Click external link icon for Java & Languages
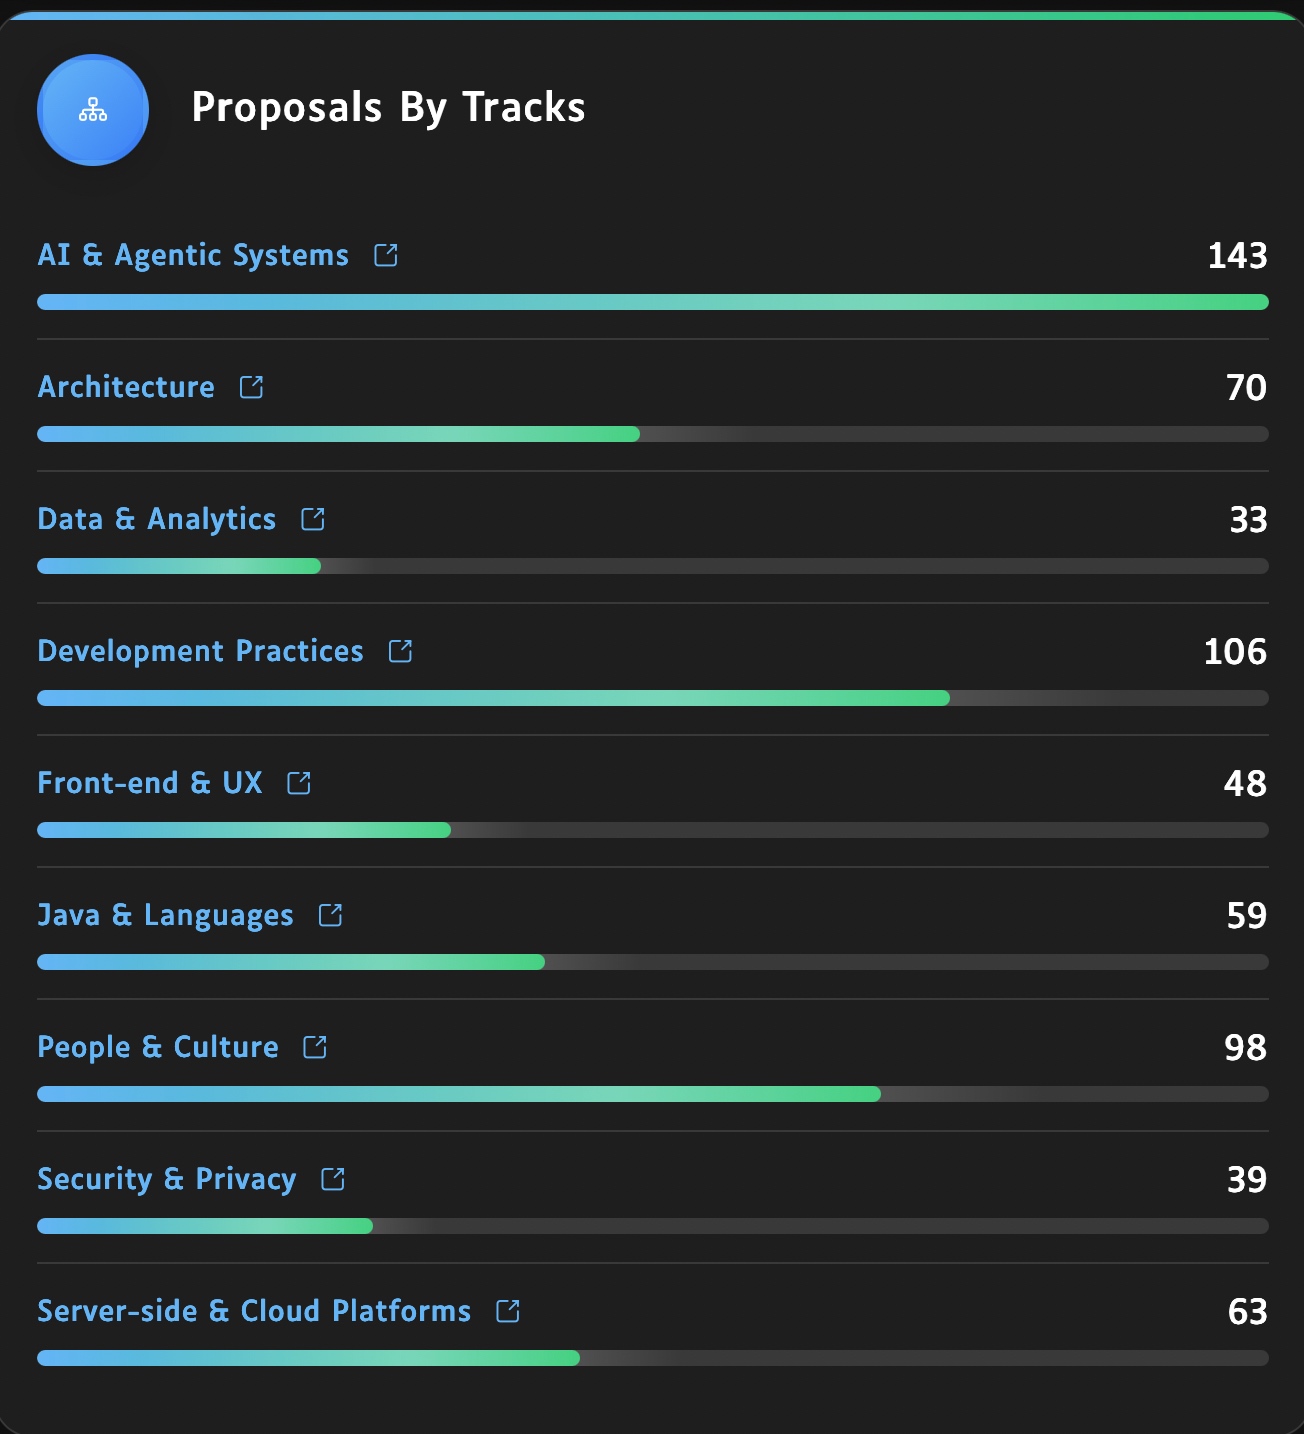The image size is (1304, 1434). click(x=331, y=916)
